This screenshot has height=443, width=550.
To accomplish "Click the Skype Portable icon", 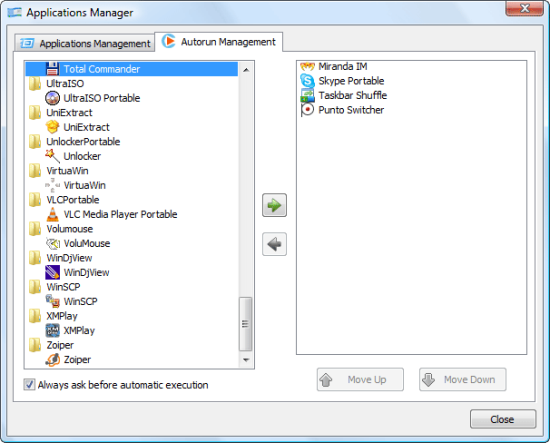I will click(x=307, y=81).
